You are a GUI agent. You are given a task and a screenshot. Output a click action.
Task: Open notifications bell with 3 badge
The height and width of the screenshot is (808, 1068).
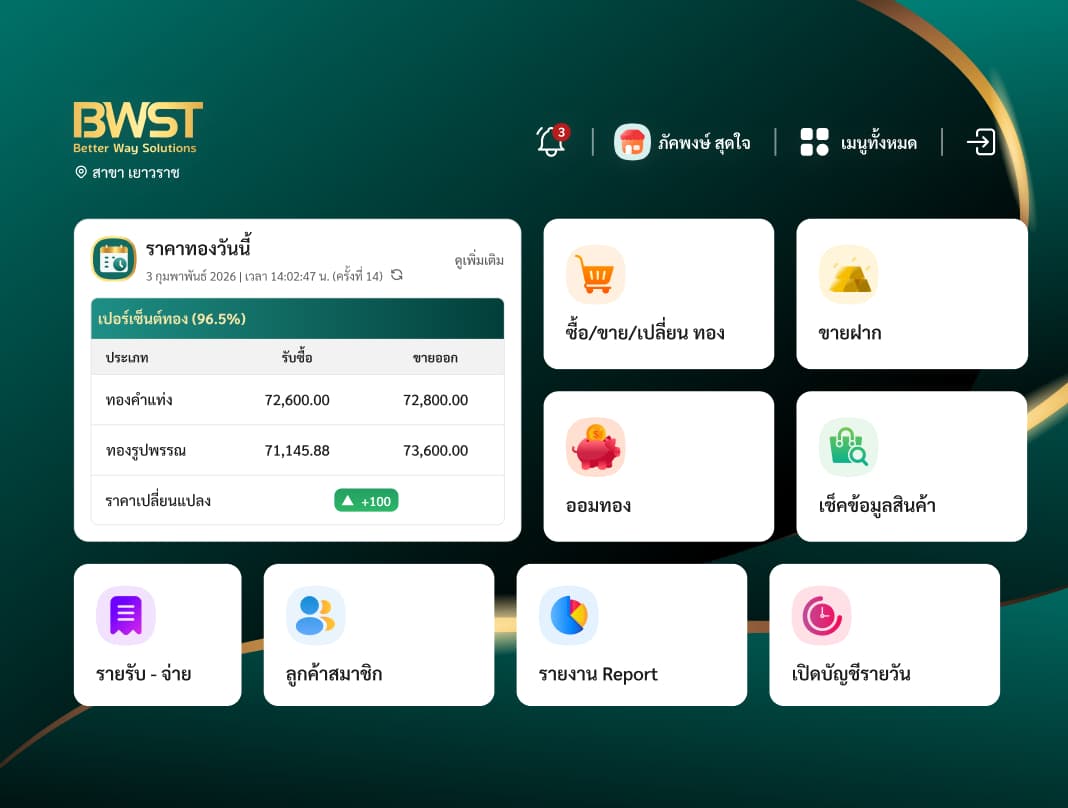552,140
